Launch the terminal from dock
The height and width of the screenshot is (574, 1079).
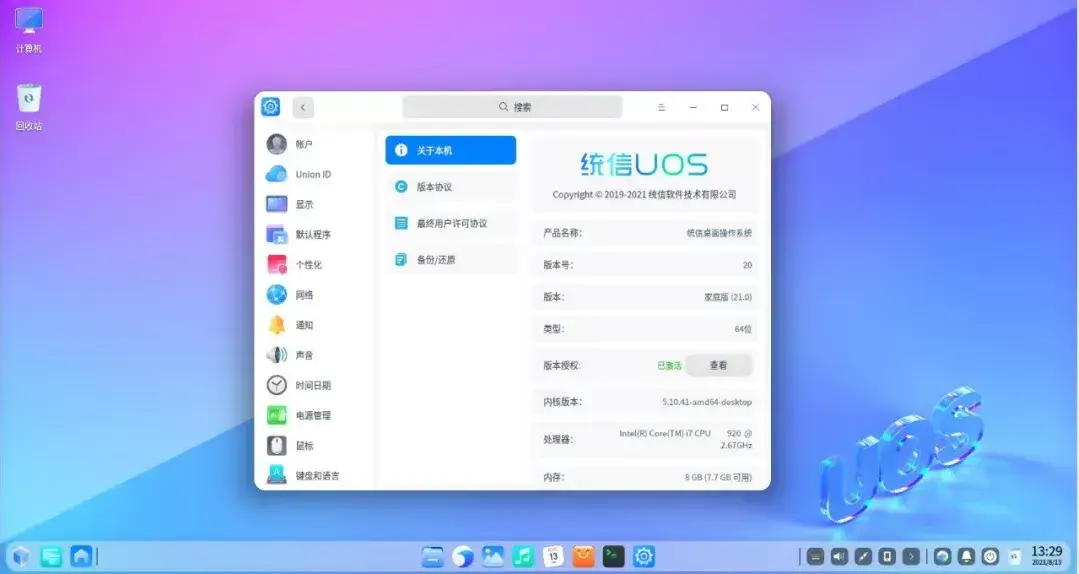[613, 556]
